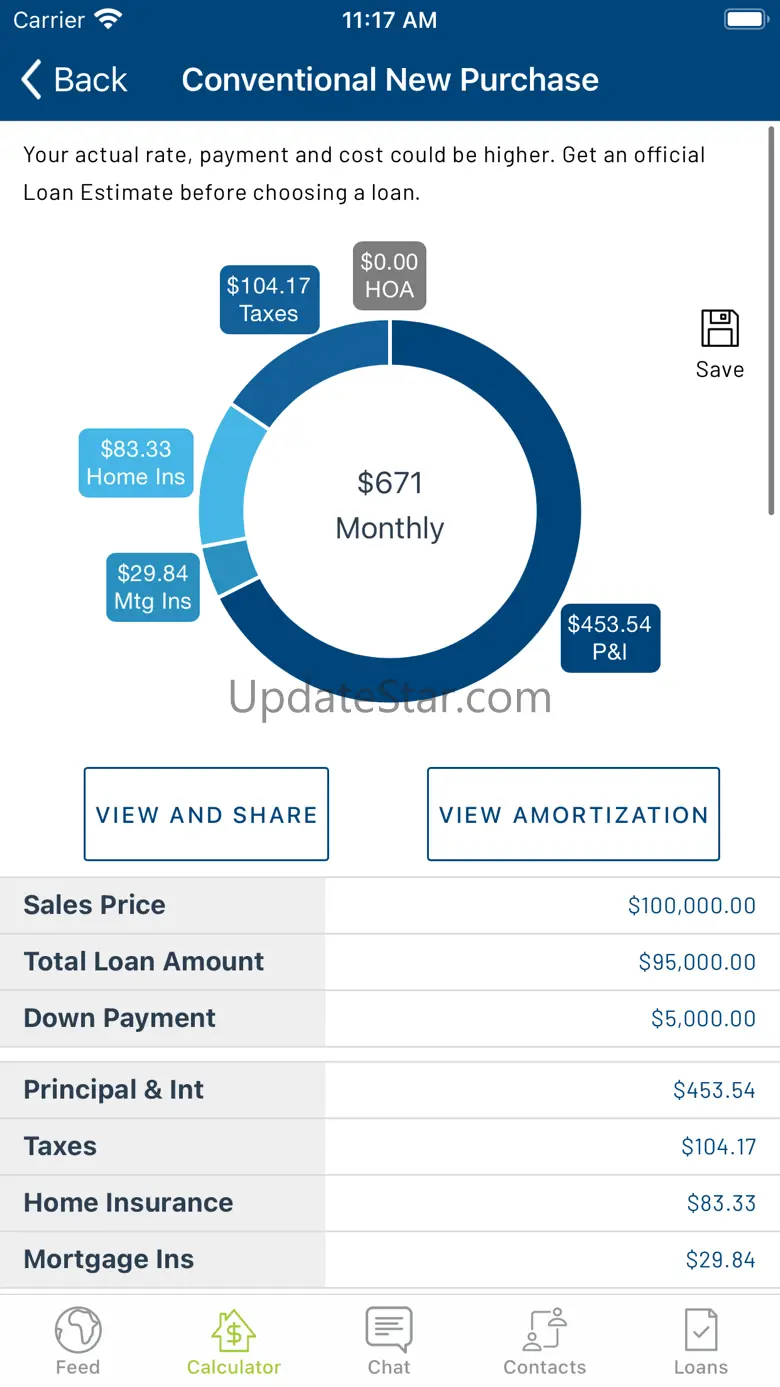The image size is (780, 1387).
Task: Select the Calculator house icon
Action: coord(234,1330)
